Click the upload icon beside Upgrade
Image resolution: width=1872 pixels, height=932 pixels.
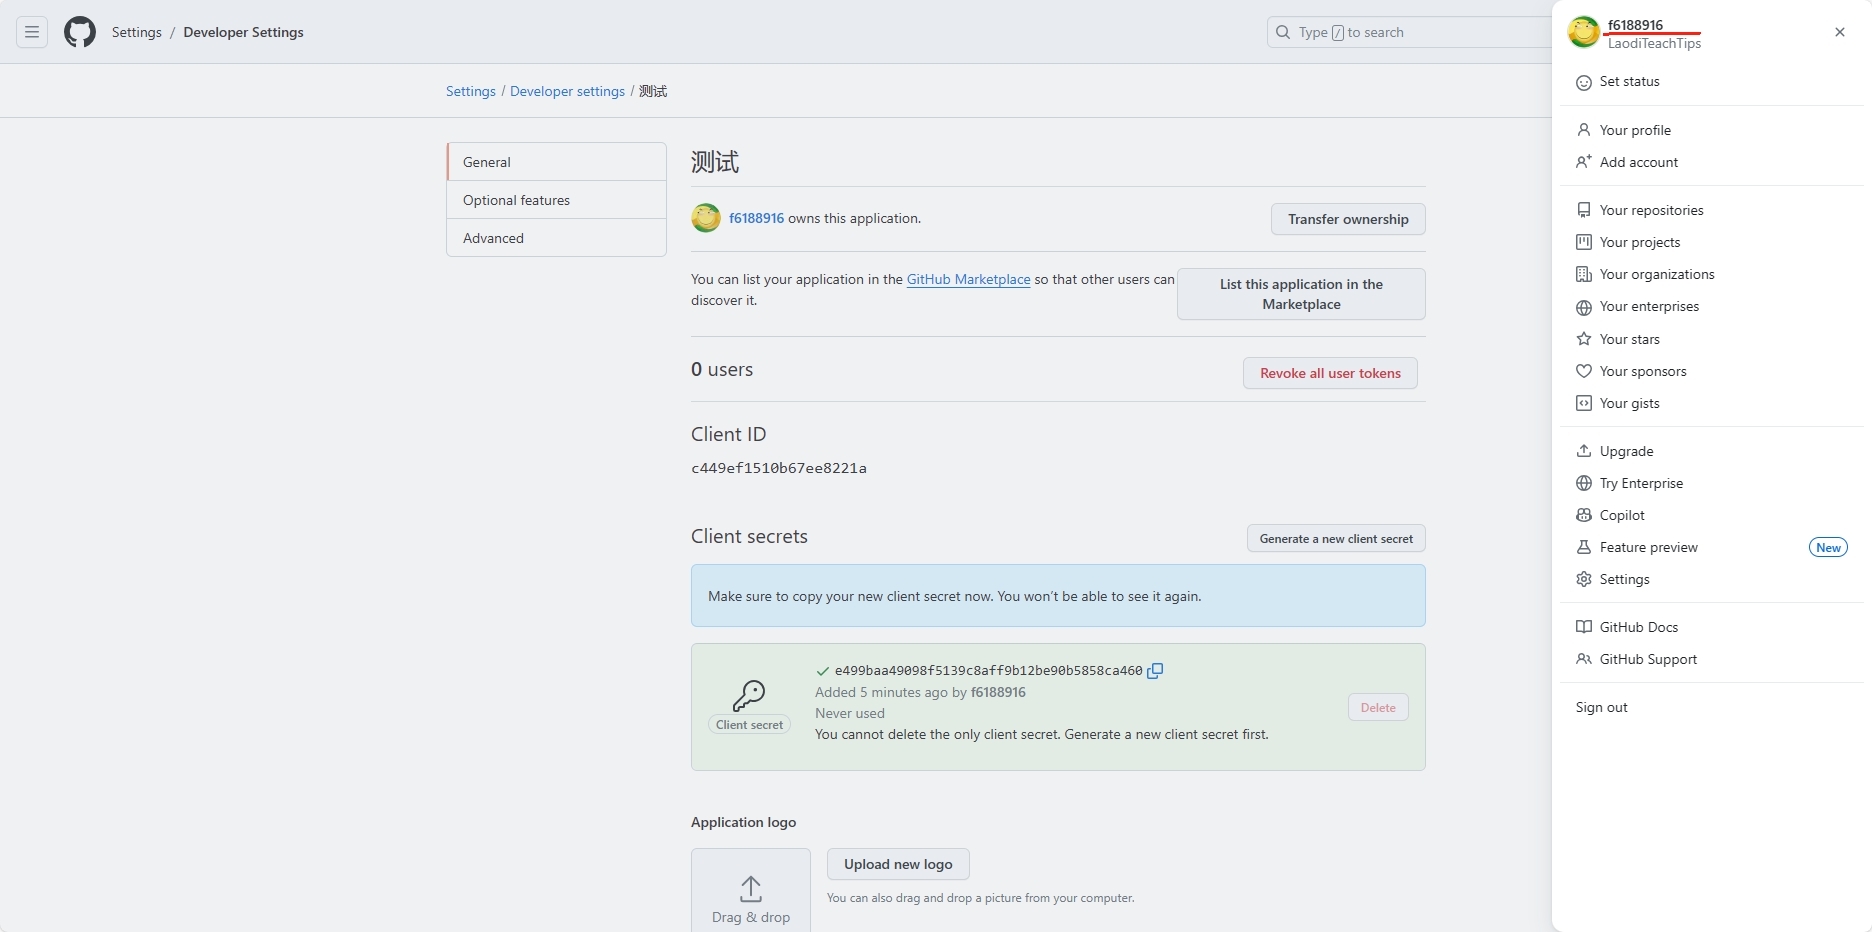[1584, 451]
